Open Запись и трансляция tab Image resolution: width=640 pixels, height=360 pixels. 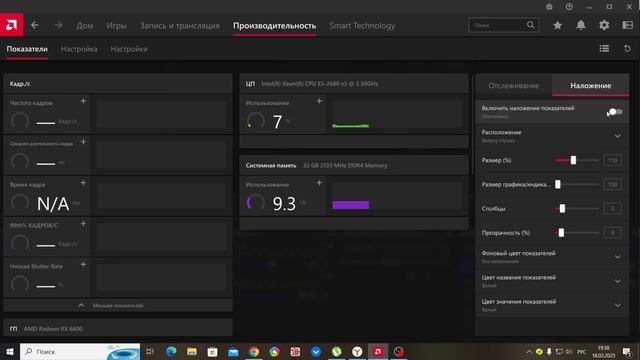tap(180, 26)
